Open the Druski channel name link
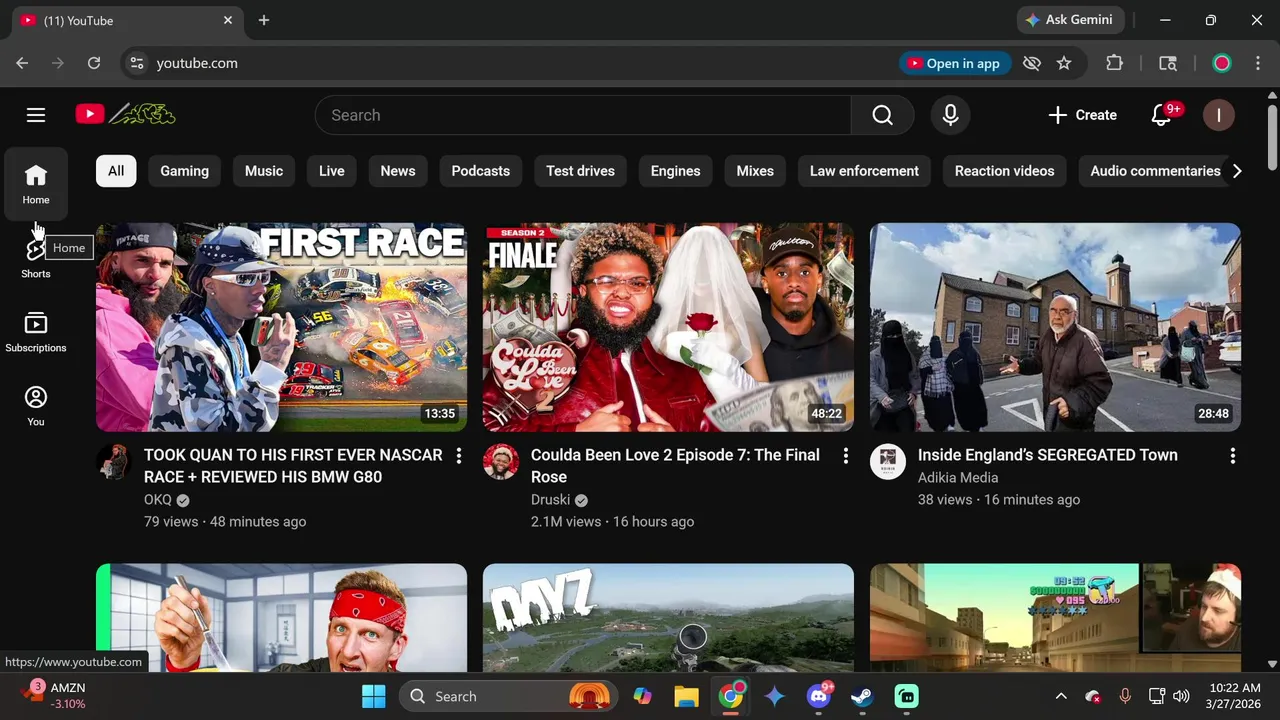Viewport: 1280px width, 720px height. 550,500
